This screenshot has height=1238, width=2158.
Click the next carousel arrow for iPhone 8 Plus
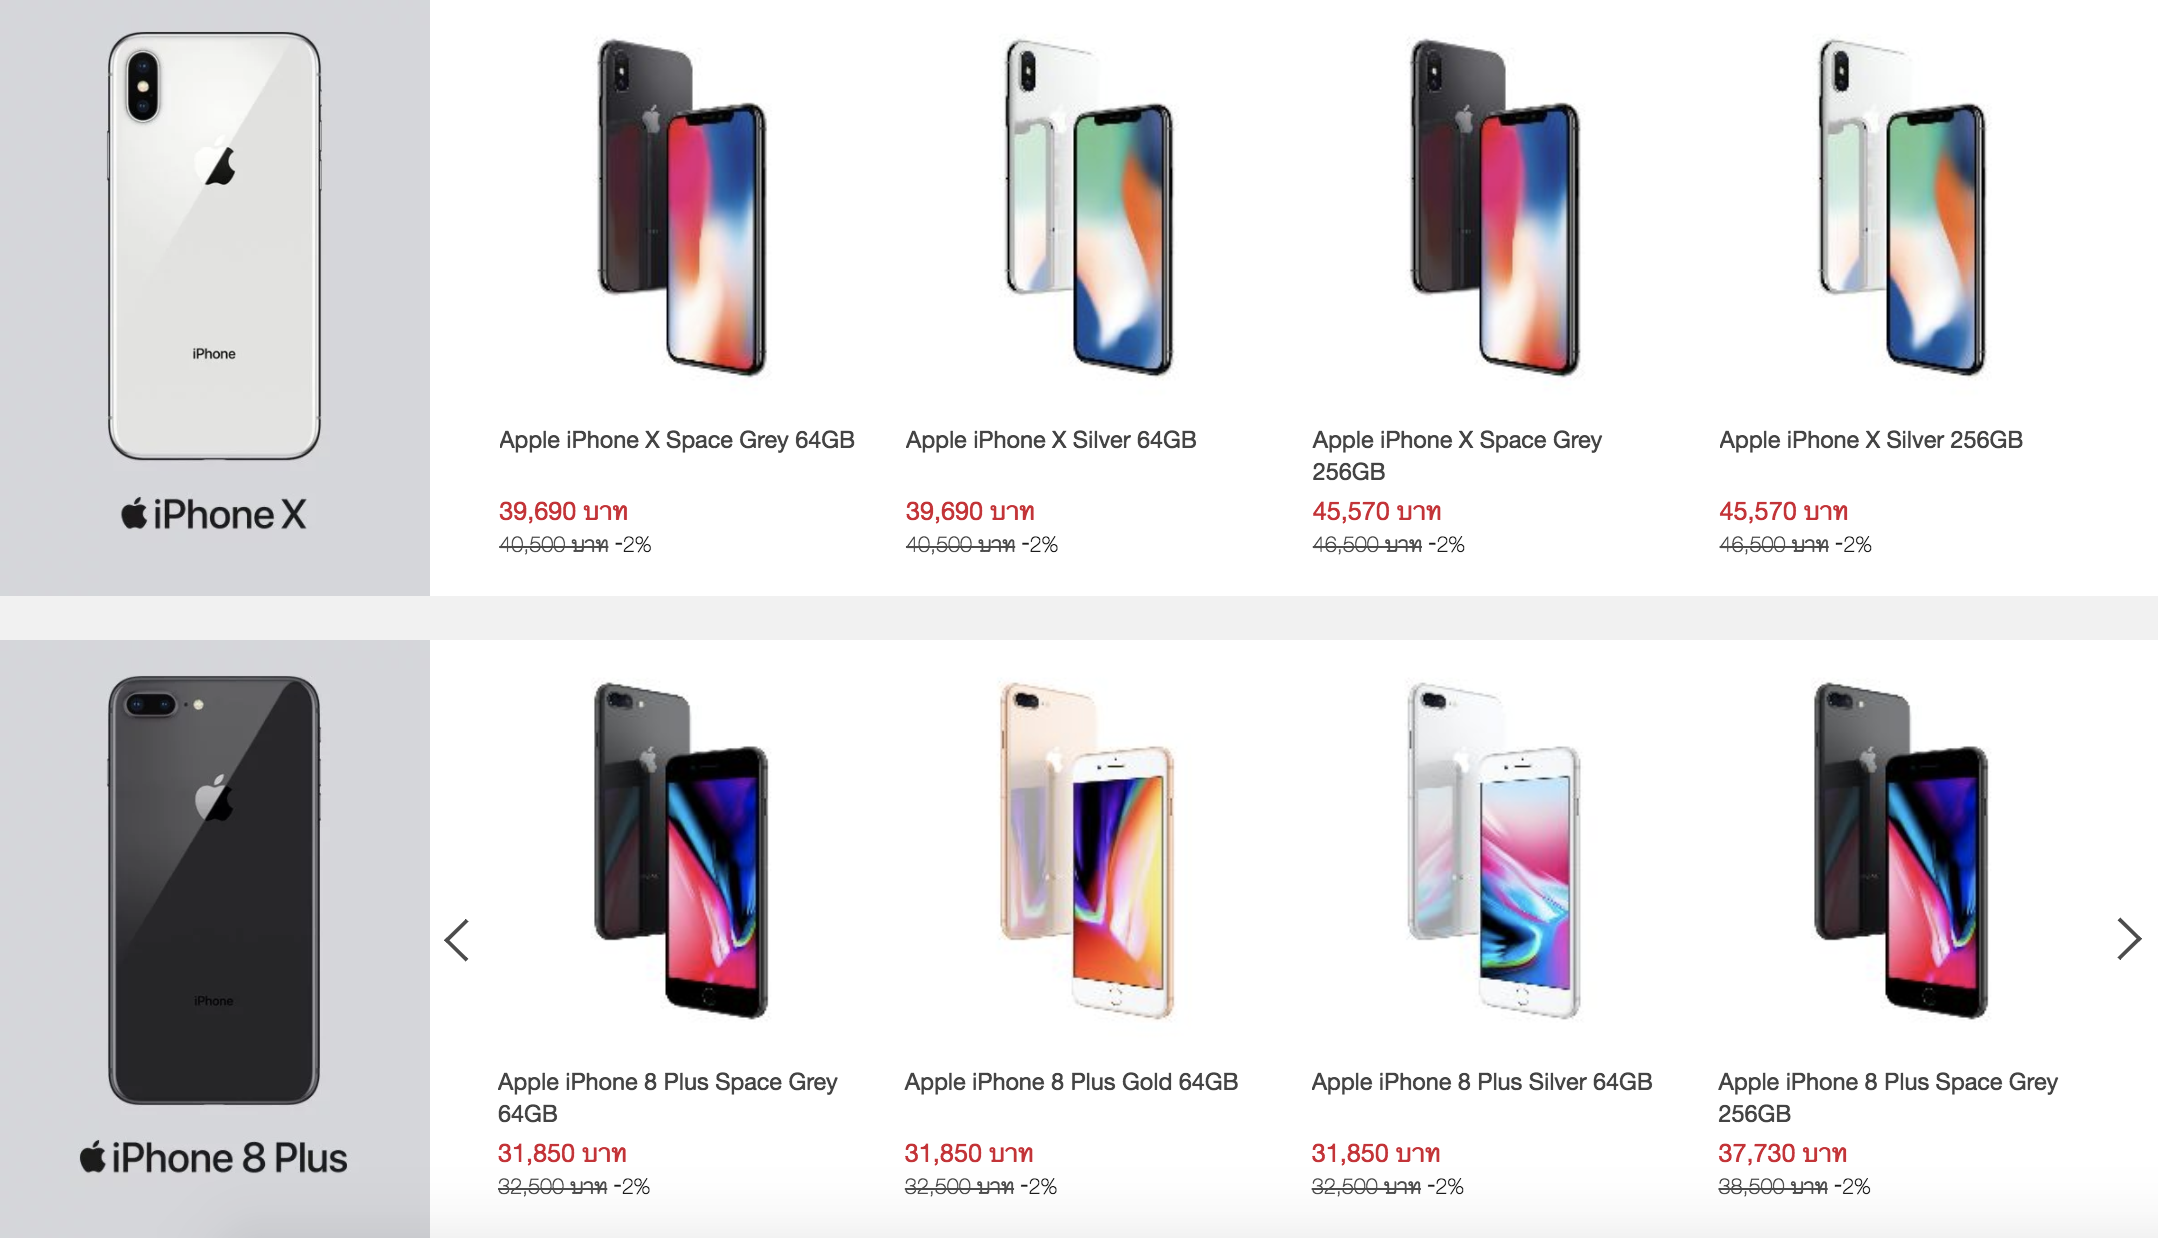tap(2128, 939)
